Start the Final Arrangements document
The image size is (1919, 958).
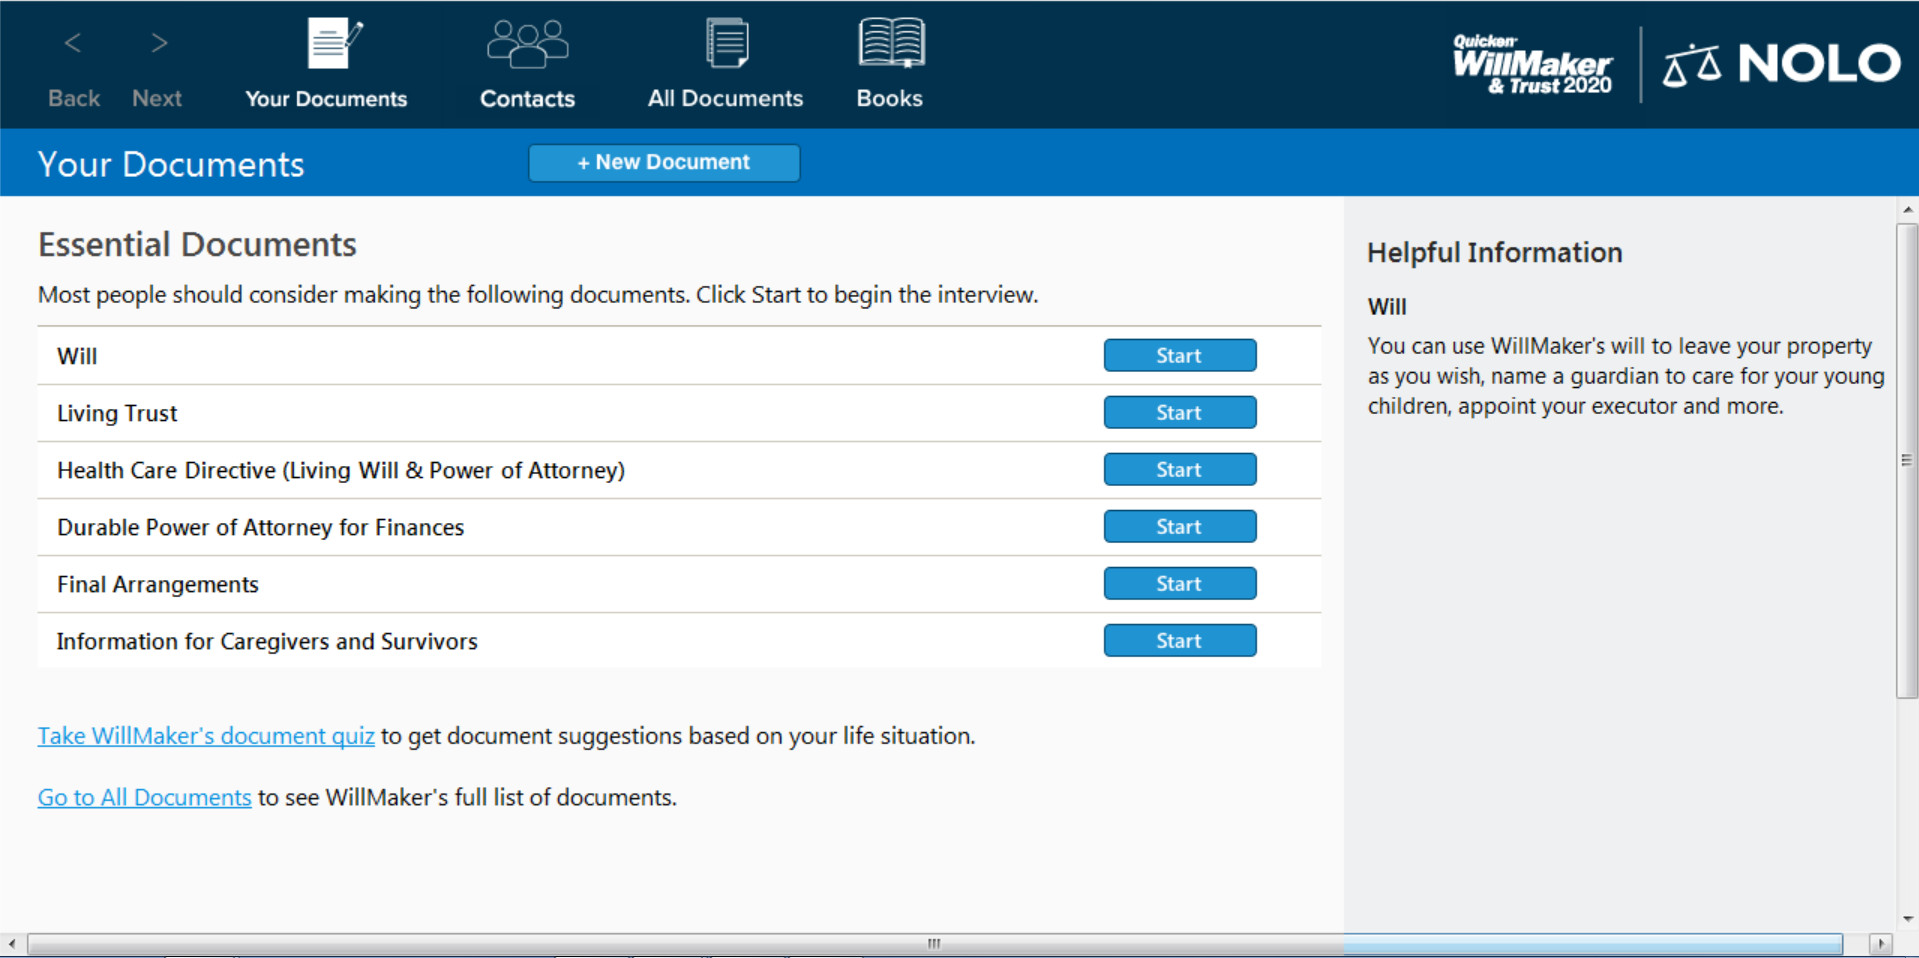(x=1179, y=583)
